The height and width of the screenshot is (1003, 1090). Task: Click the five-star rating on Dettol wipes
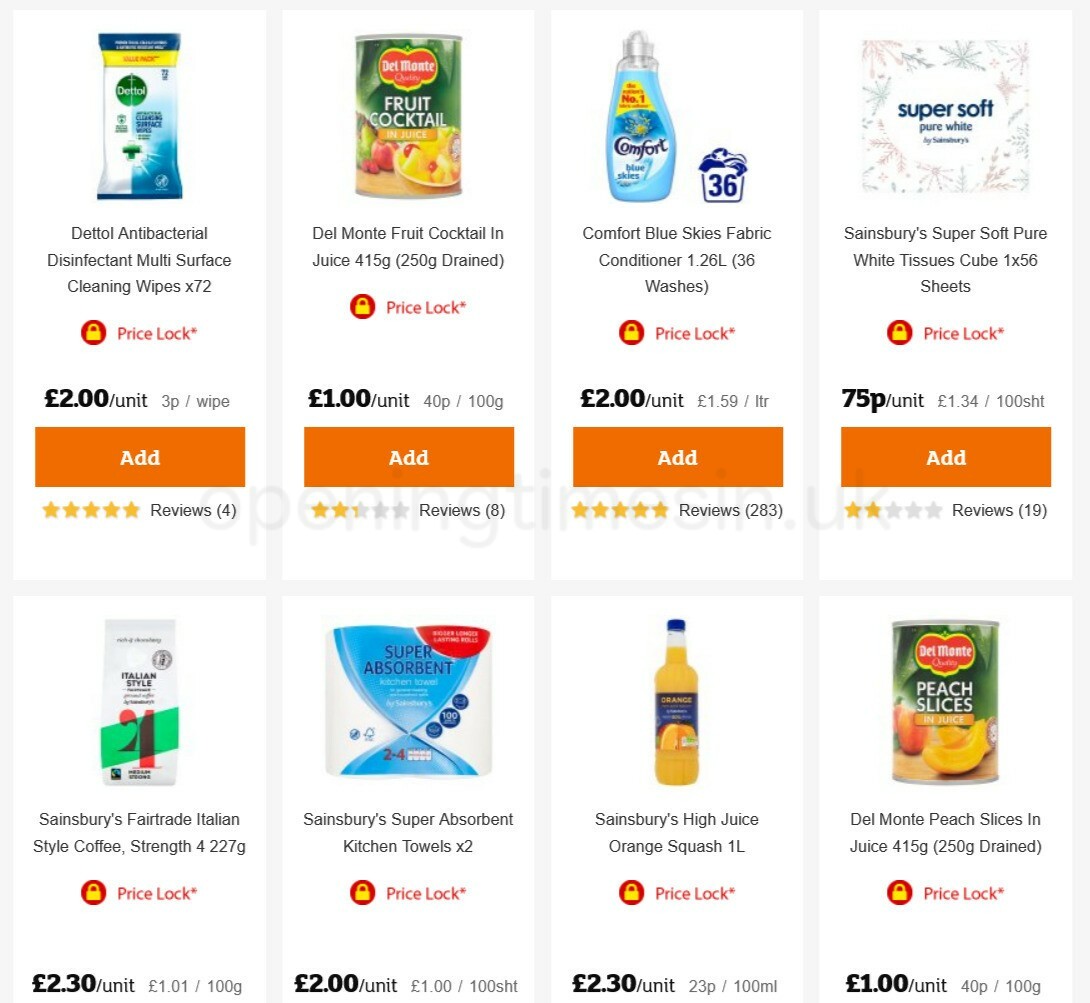(91, 510)
